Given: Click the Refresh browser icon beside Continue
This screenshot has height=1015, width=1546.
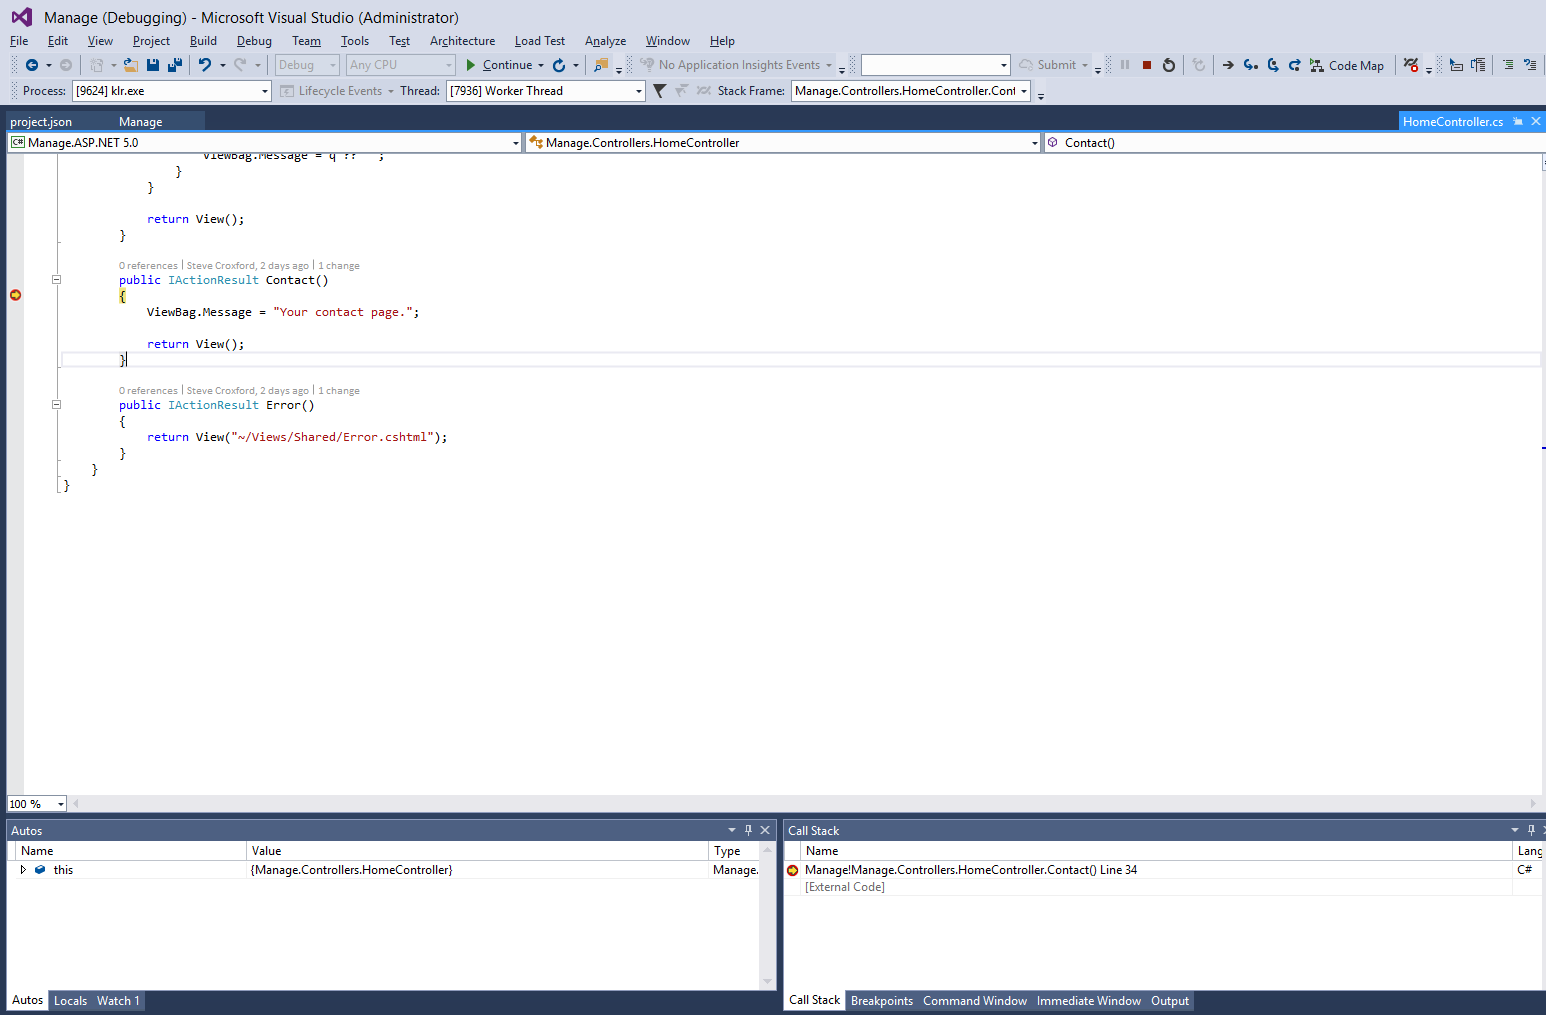Looking at the screenshot, I should coord(559,65).
